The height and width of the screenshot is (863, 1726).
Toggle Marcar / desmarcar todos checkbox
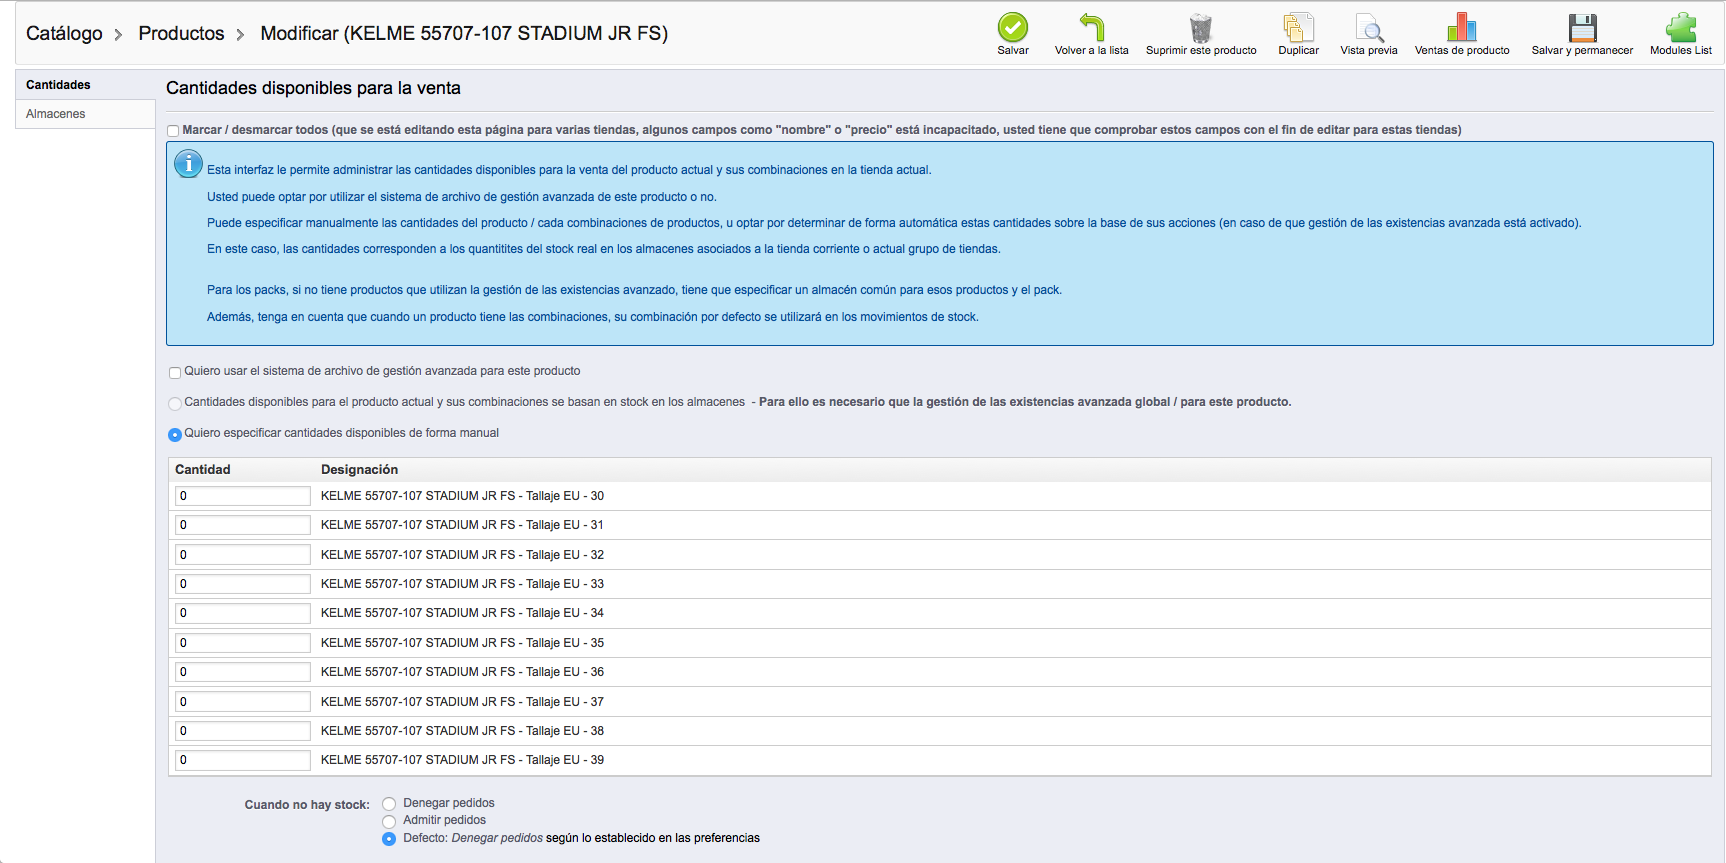click(x=173, y=131)
